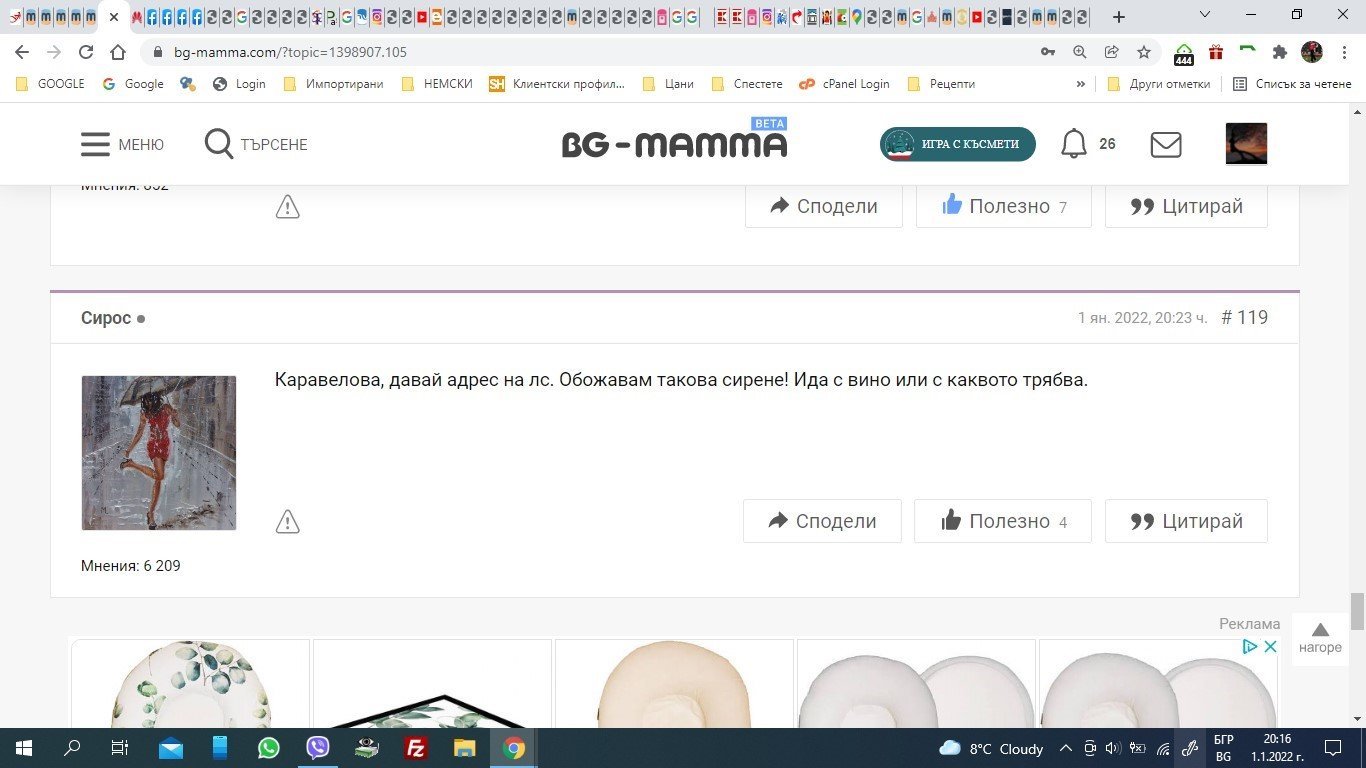
Task: Show hidden system tray icons
Action: tap(1065, 748)
